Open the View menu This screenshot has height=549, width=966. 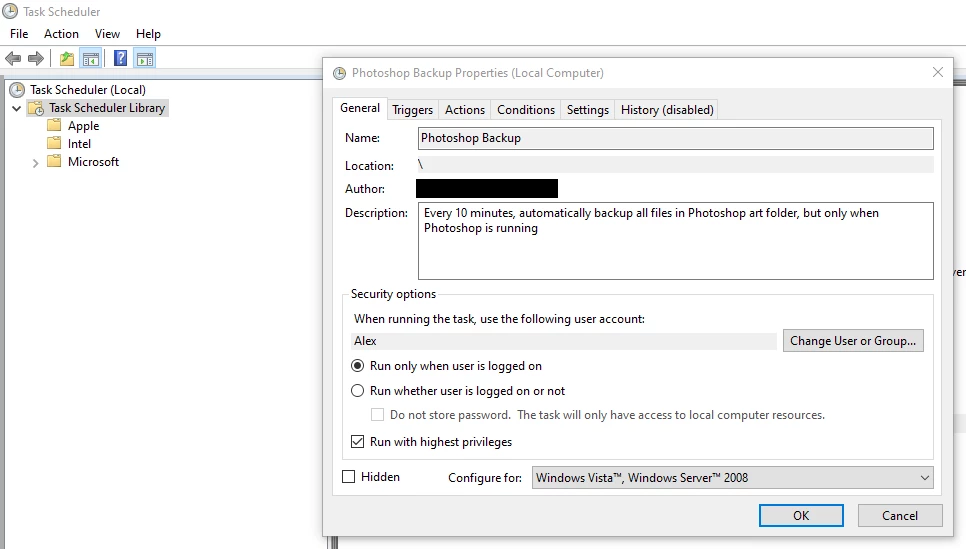click(107, 34)
